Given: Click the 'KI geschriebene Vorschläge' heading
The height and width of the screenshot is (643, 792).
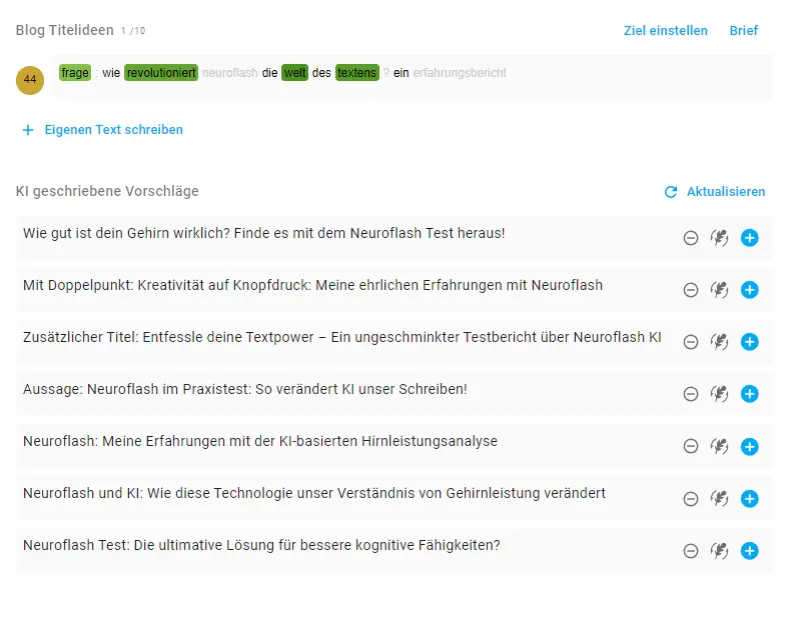Looking at the screenshot, I should coord(107,191).
